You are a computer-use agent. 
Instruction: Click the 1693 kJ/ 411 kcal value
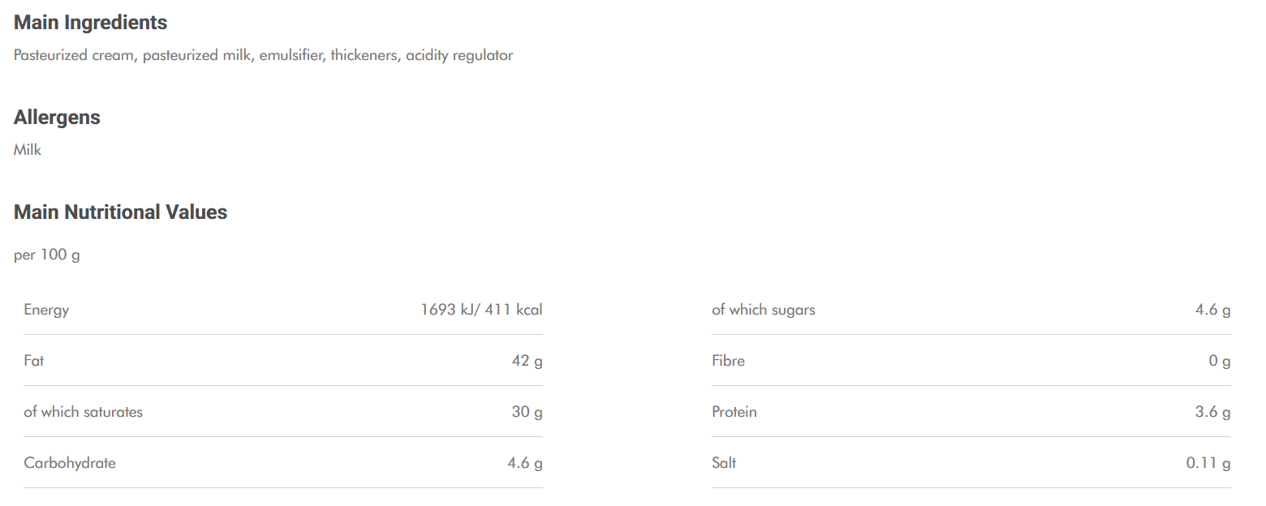click(x=481, y=310)
